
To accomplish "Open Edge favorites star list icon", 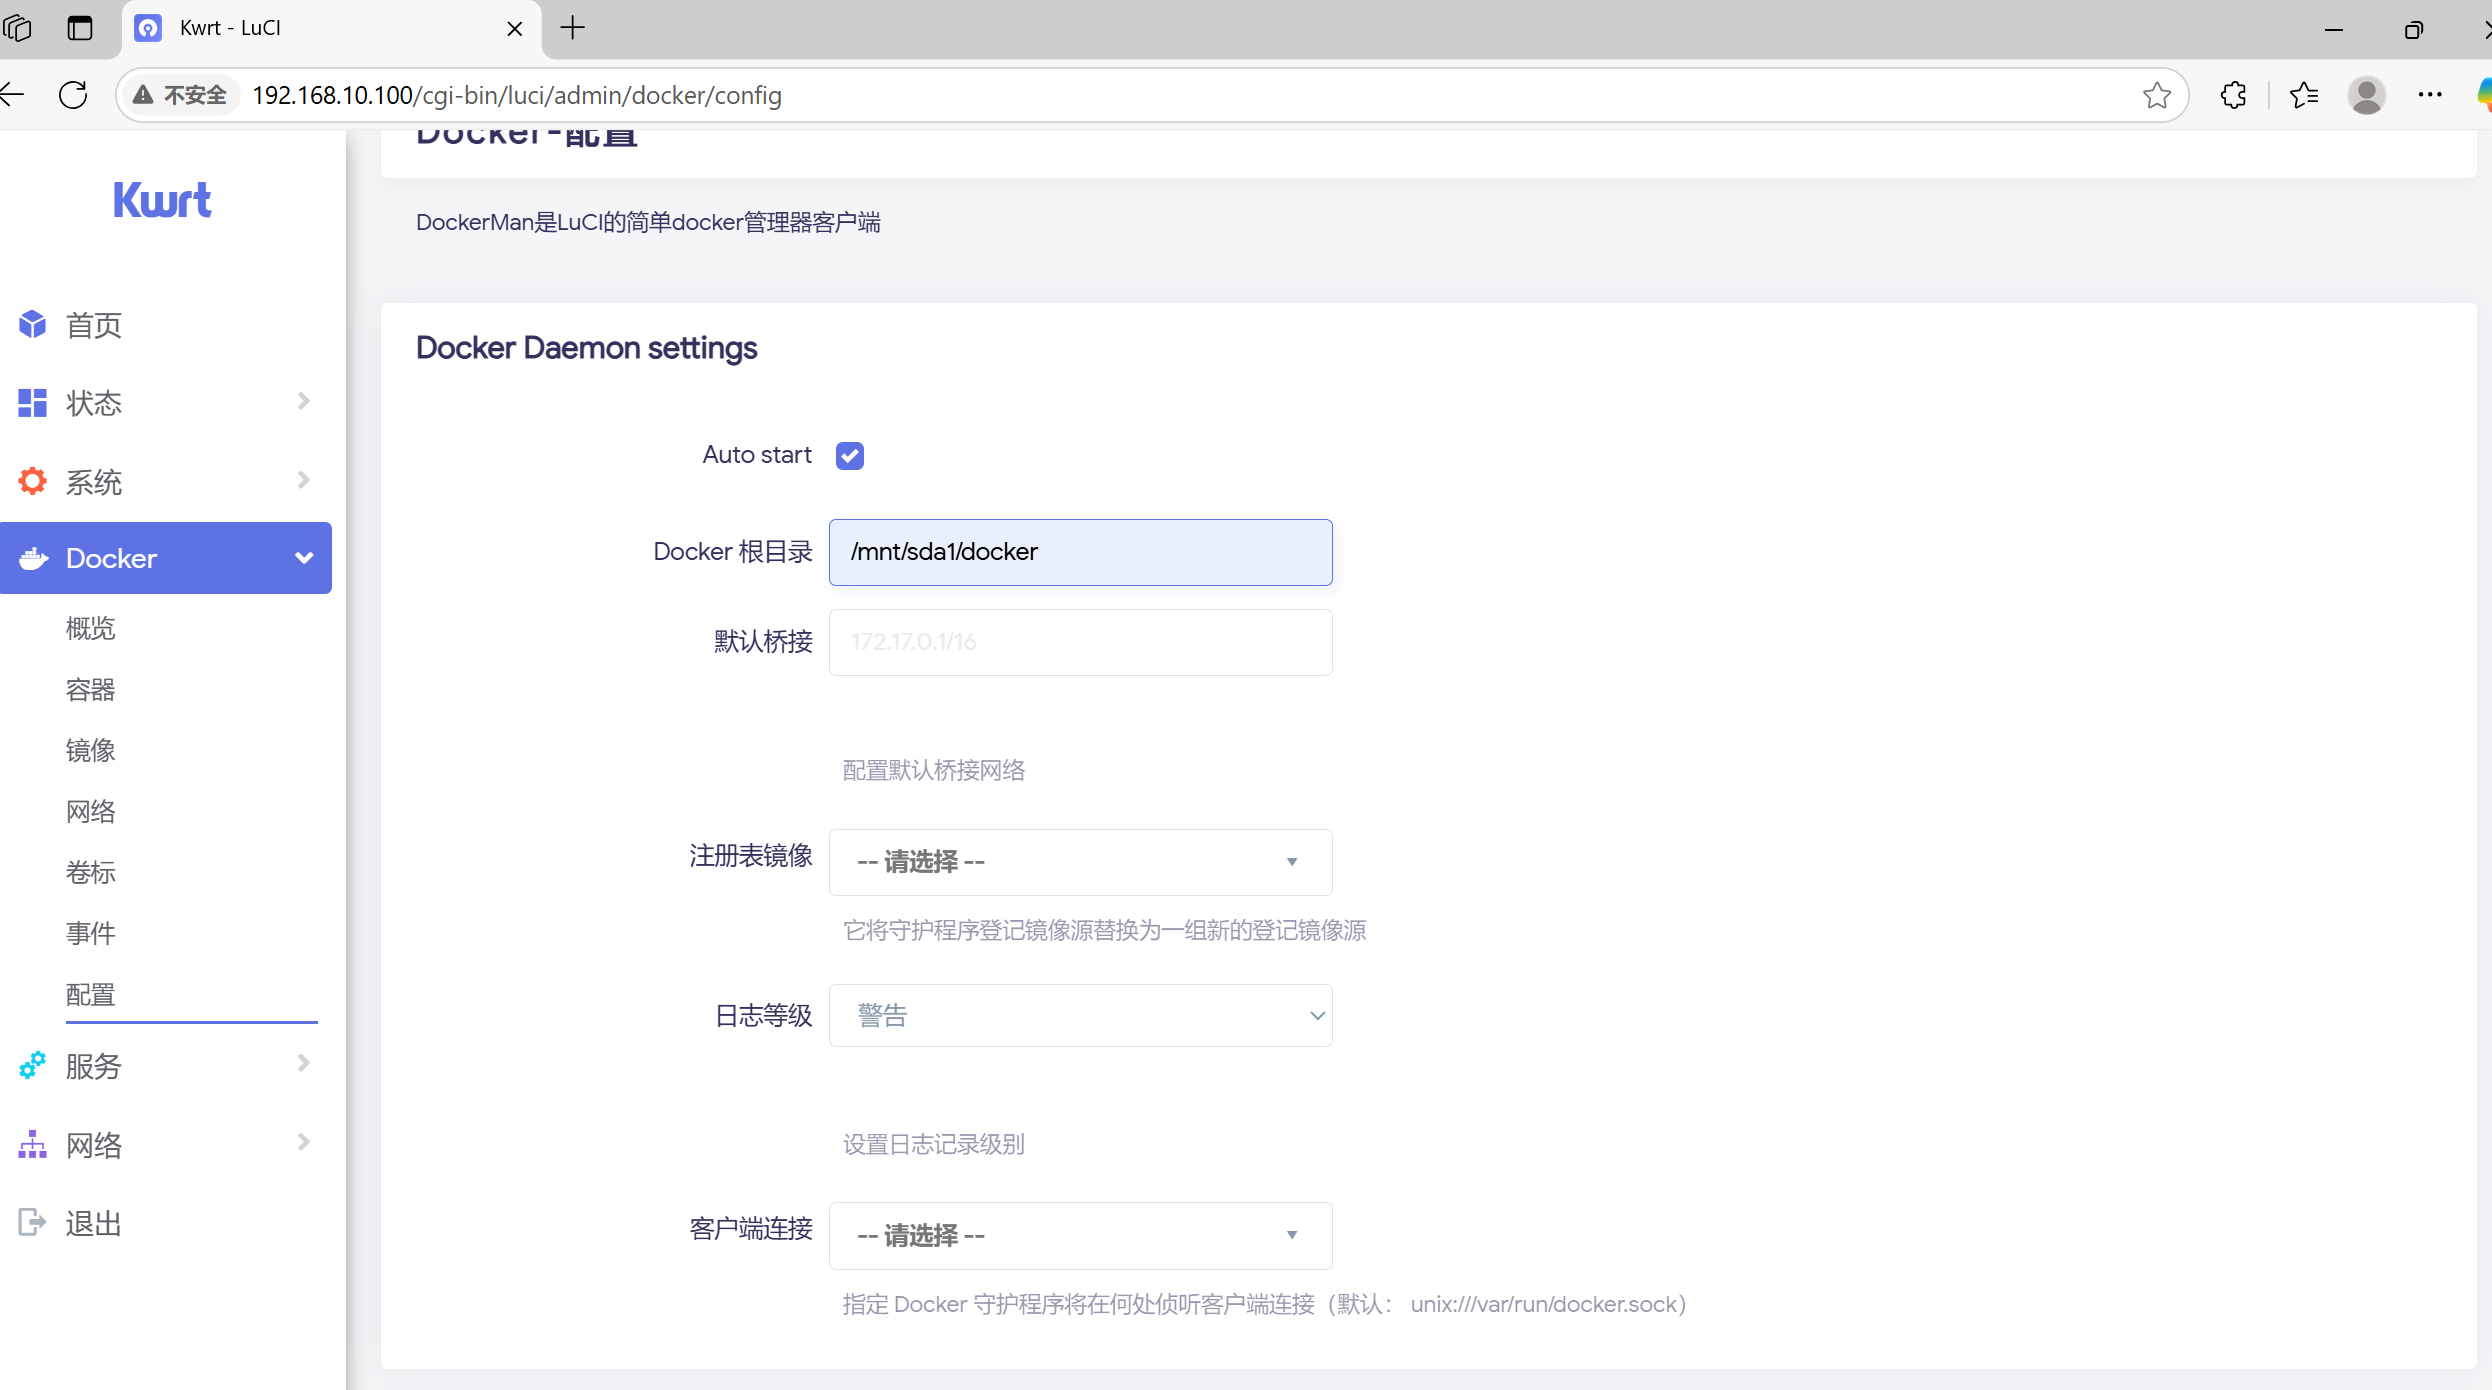I will pos(2303,95).
